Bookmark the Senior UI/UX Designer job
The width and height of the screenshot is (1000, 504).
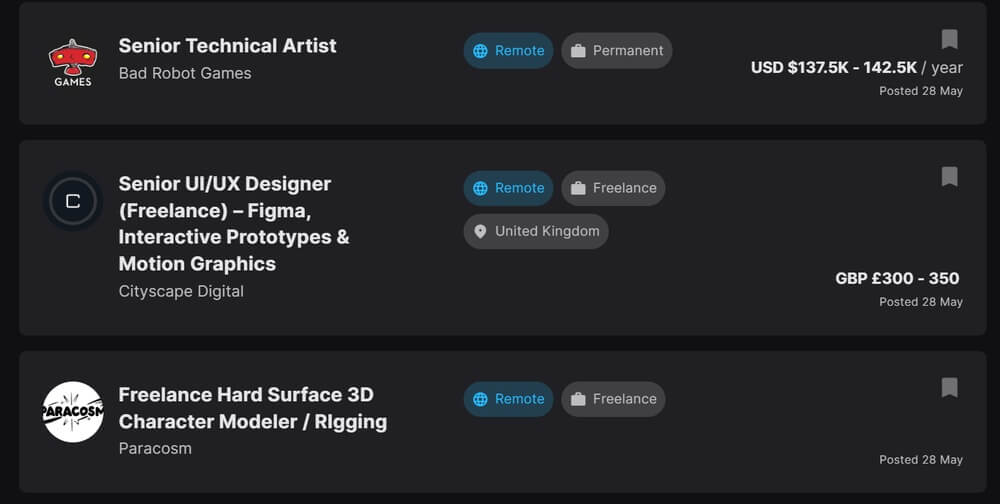(x=949, y=177)
